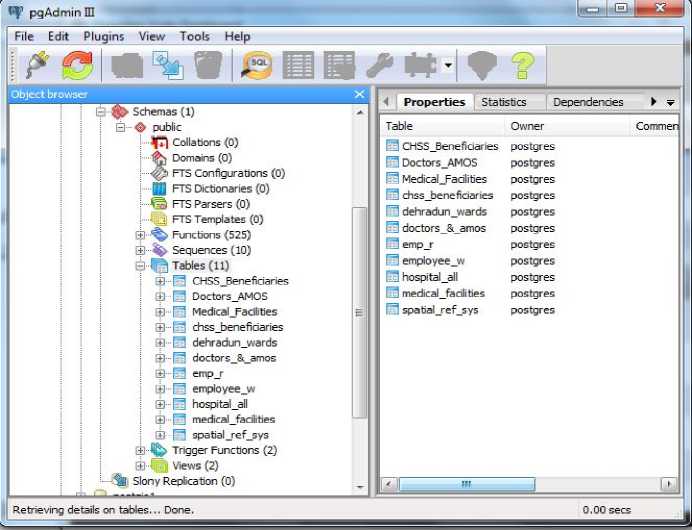Select the medical_facilities table in the tree
The height and width of the screenshot is (530, 692).
pyautogui.click(x=233, y=420)
